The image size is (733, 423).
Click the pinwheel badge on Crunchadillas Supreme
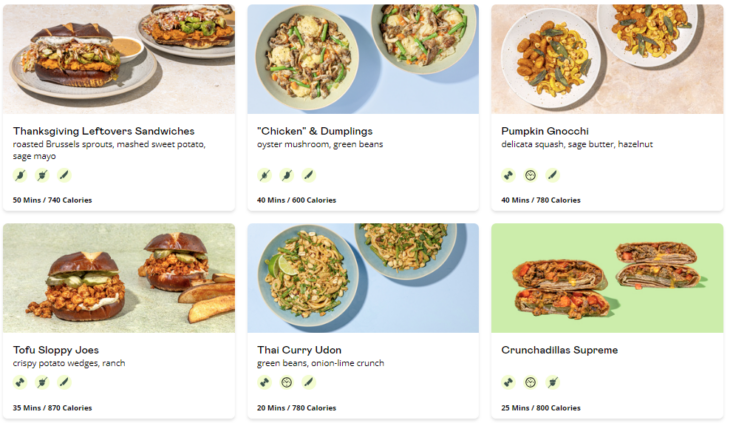coord(508,382)
